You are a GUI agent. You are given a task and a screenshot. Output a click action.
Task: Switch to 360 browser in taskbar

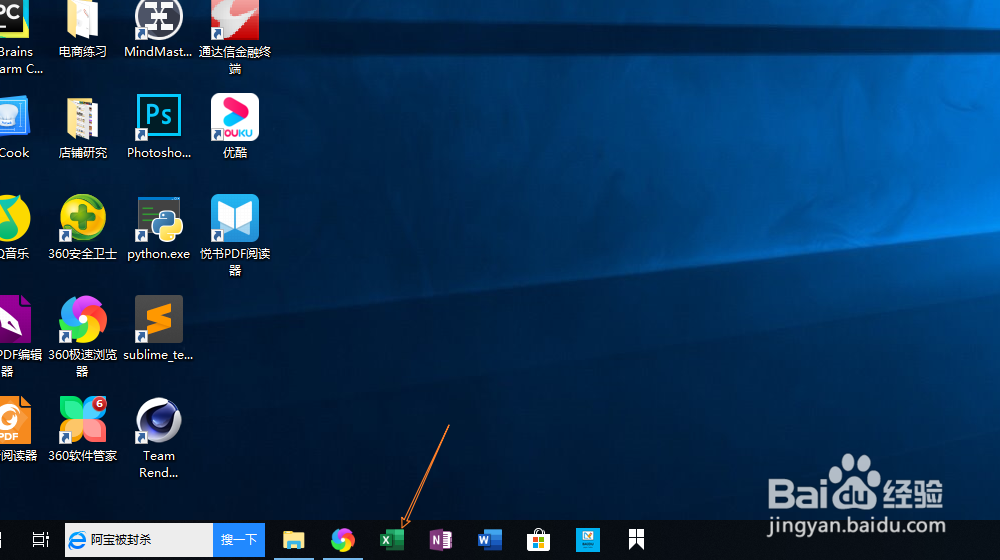(342, 540)
